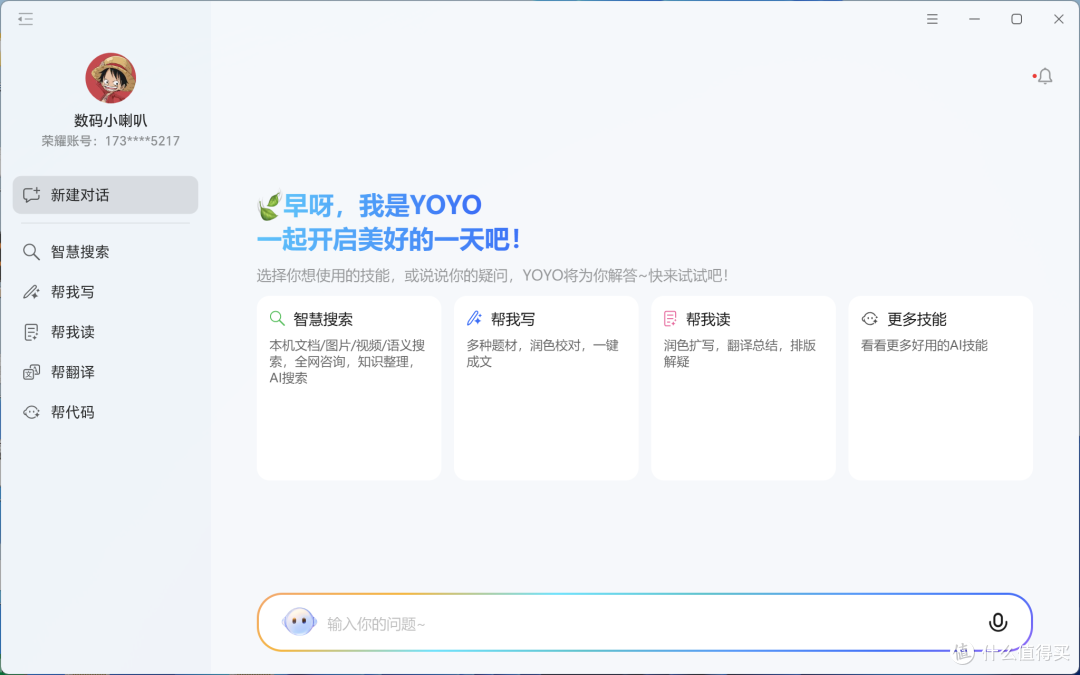Start a new chat with 新建对话

[x=105, y=195]
